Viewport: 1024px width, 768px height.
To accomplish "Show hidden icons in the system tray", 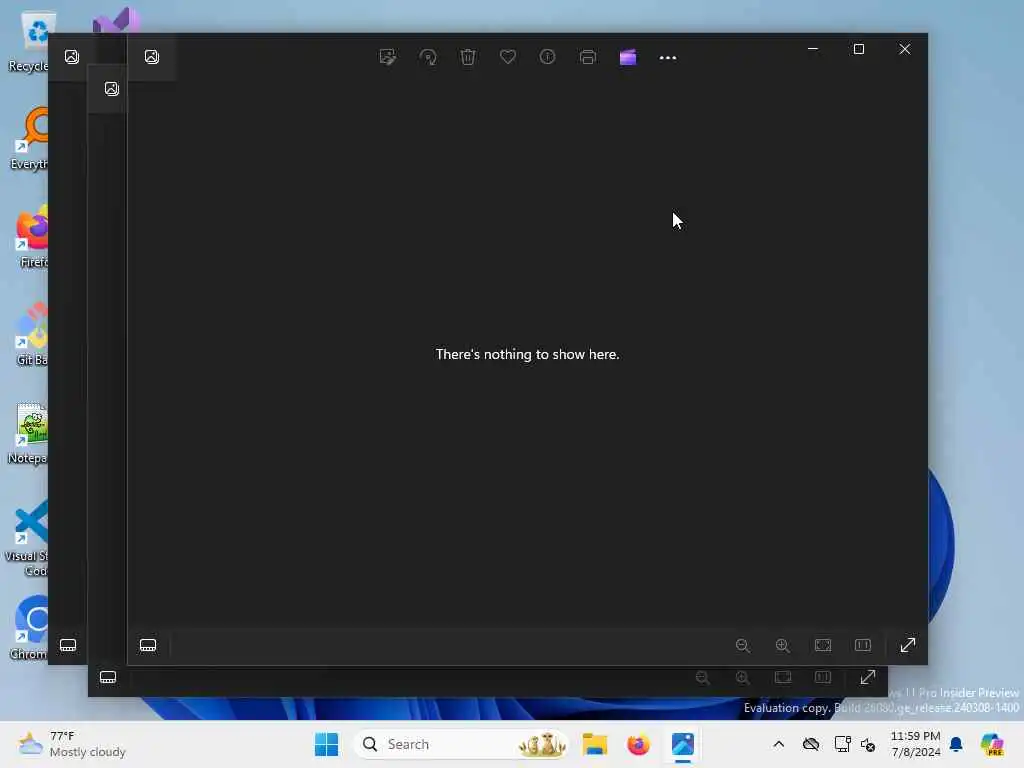I will pos(778,744).
